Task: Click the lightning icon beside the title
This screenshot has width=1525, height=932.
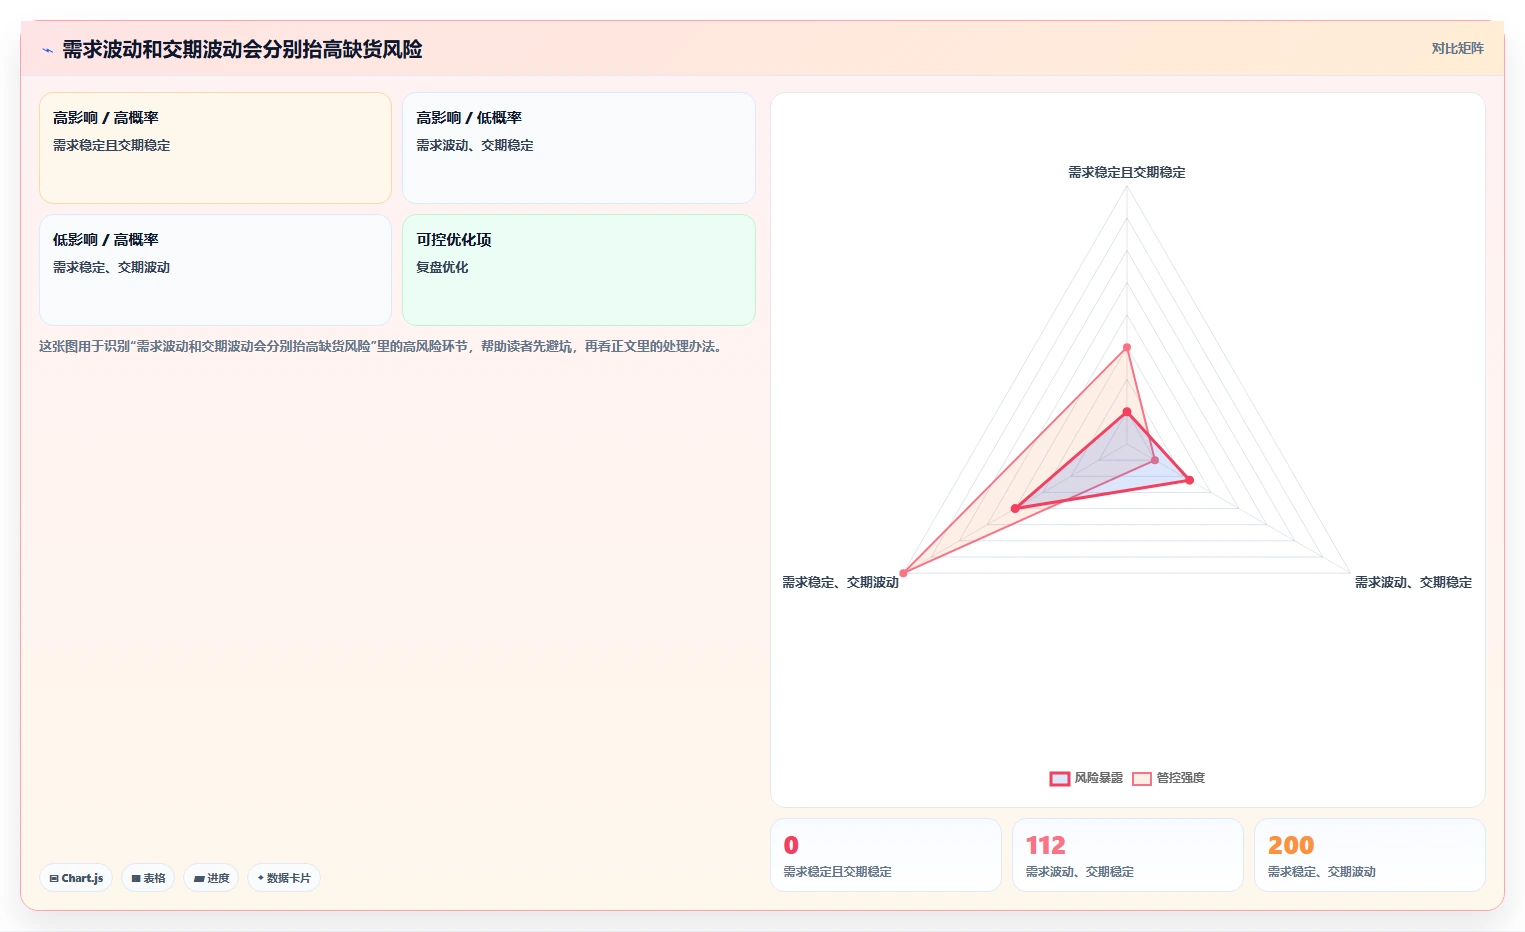Action: (x=47, y=50)
